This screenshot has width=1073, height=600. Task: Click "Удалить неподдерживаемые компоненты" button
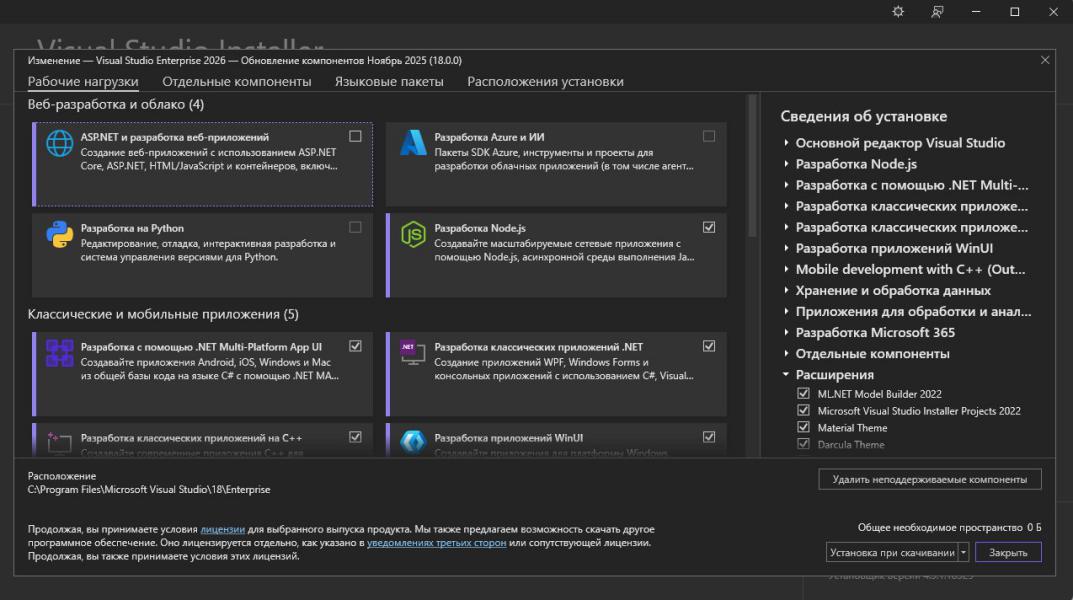929,480
